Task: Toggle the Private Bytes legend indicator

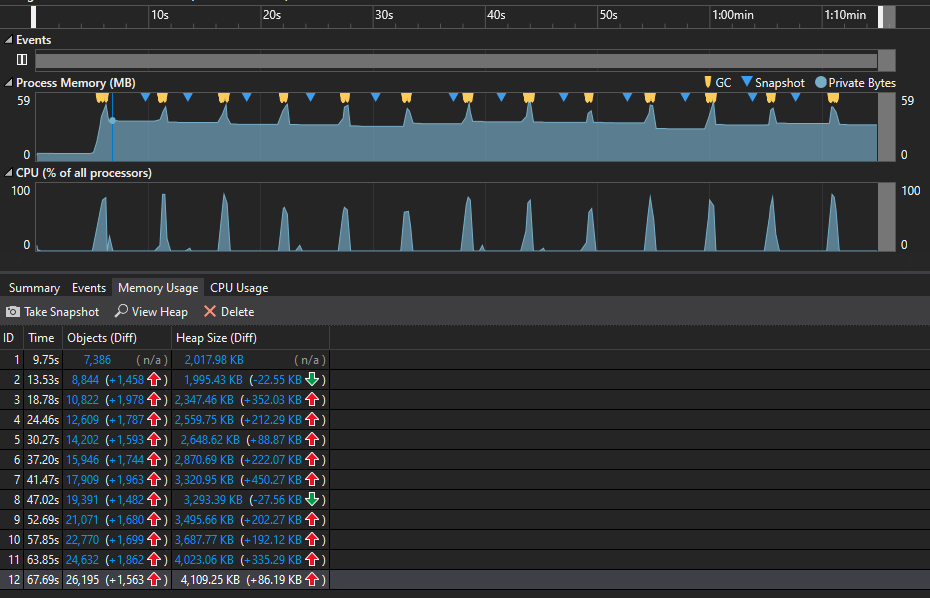Action: click(820, 83)
